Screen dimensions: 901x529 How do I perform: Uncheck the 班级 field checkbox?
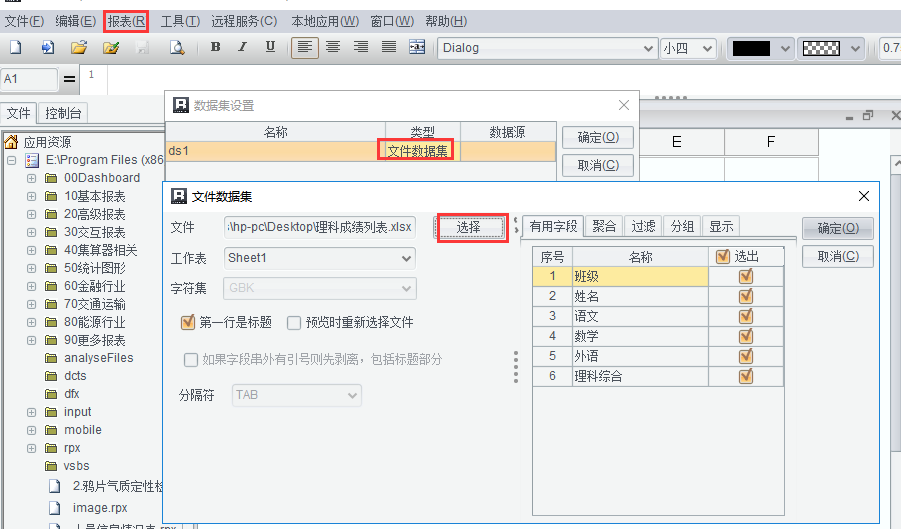(746, 276)
